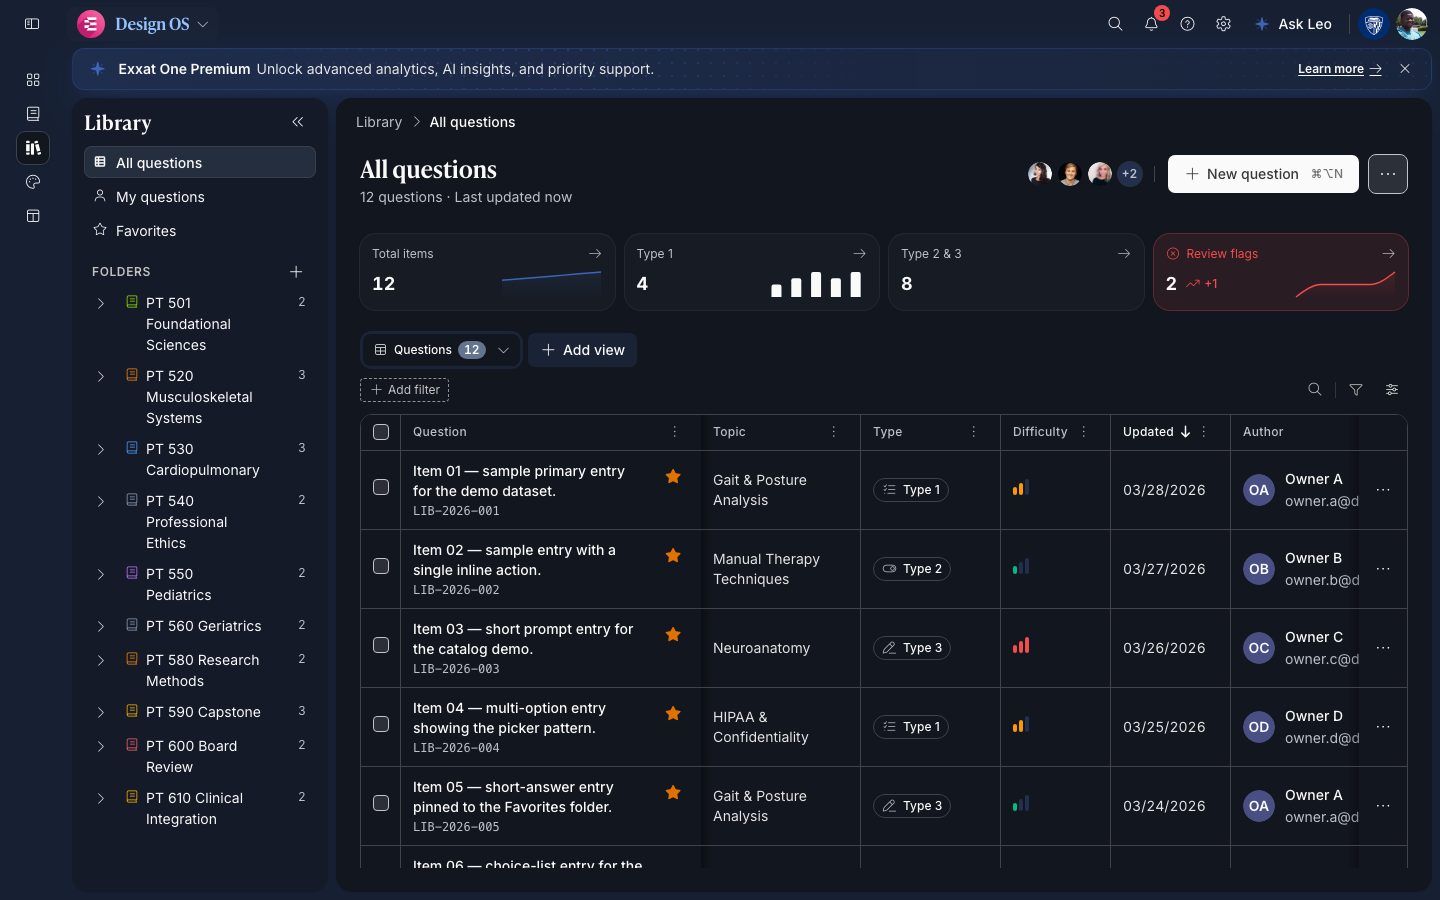The height and width of the screenshot is (900, 1440).
Task: Expand the PT 530 Cardiopulmonary folder
Action: click(x=101, y=449)
